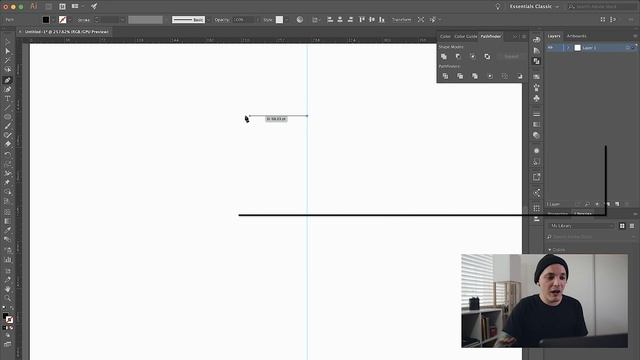This screenshot has height=360, width=640.
Task: Click the Crop pathfinder icon
Action: point(490,76)
